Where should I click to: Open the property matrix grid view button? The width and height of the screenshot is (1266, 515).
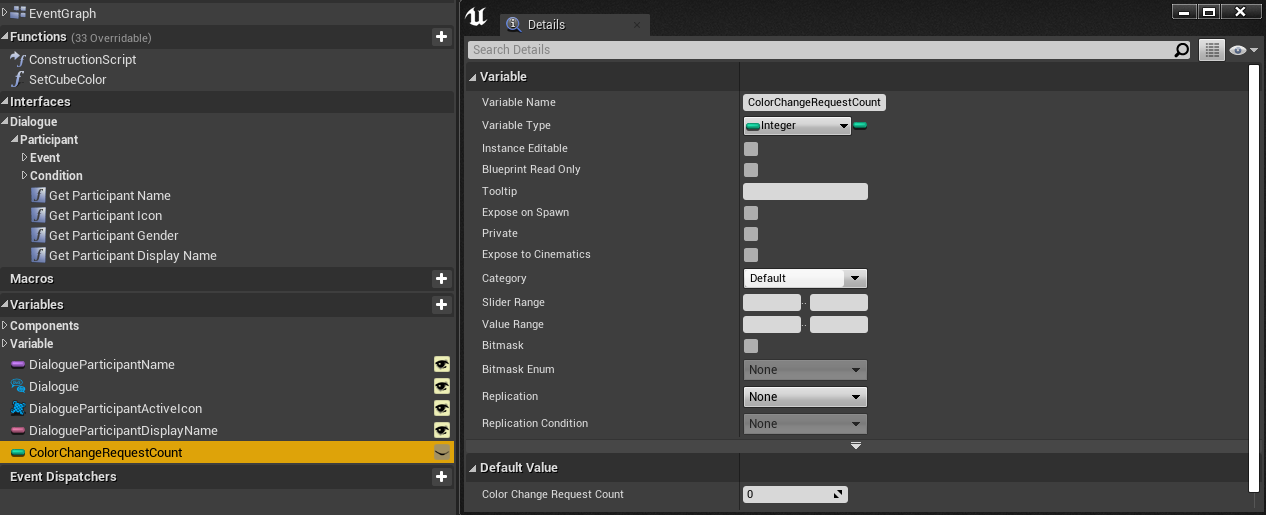pyautogui.click(x=1212, y=50)
